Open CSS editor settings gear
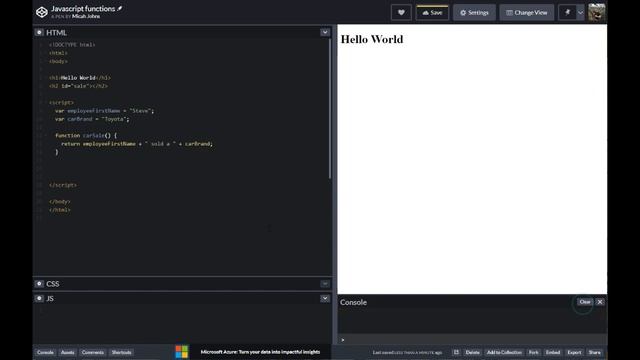Image resolution: width=640 pixels, height=360 pixels. (39, 284)
